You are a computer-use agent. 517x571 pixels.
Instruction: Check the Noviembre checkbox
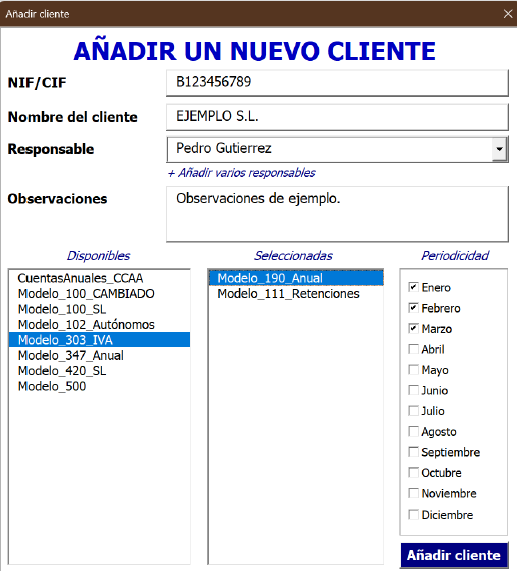pyautogui.click(x=413, y=493)
